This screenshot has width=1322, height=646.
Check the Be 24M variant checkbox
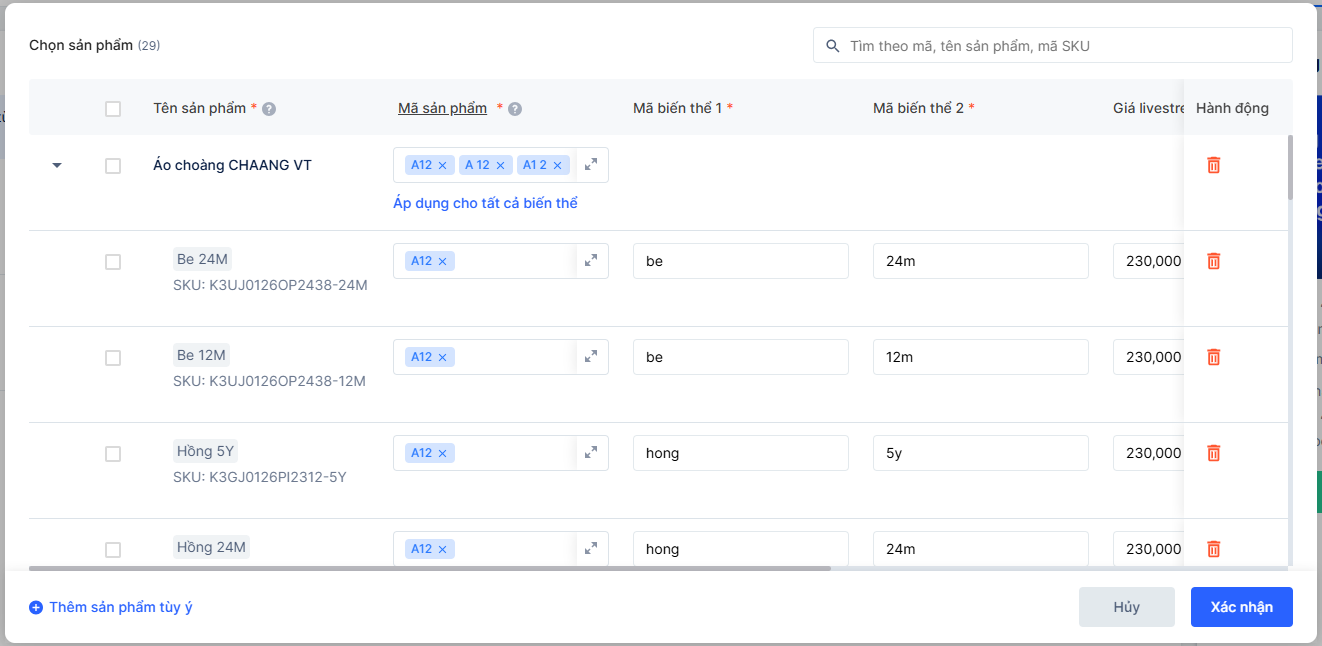[113, 262]
